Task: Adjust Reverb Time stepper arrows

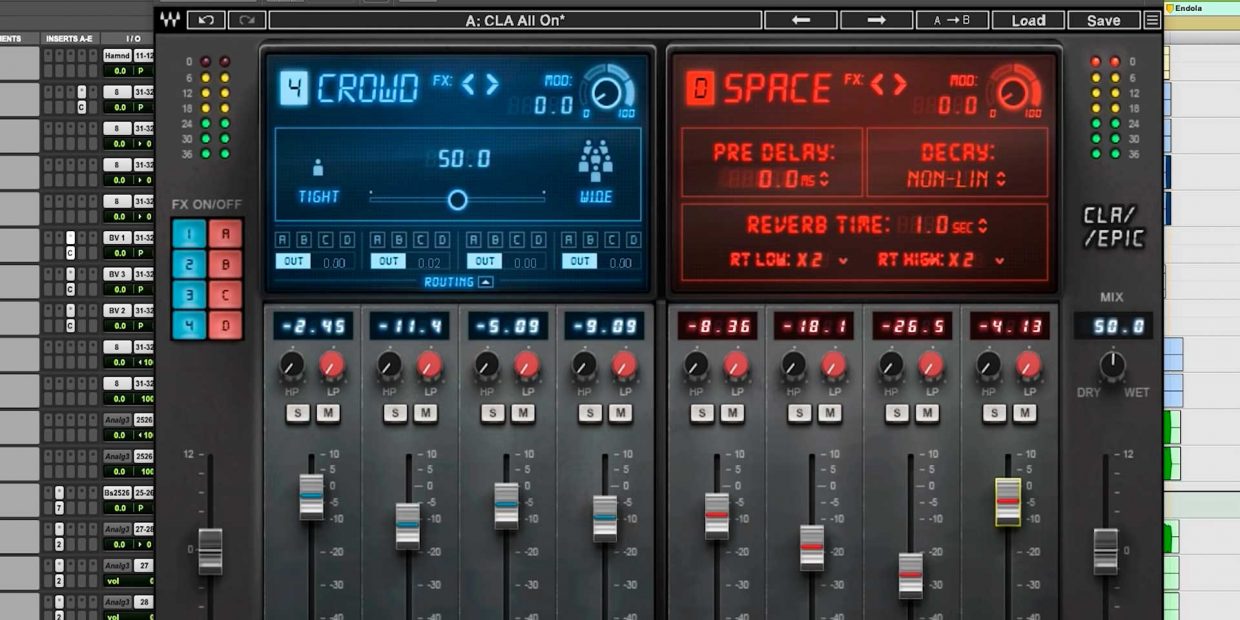Action: [x=983, y=227]
